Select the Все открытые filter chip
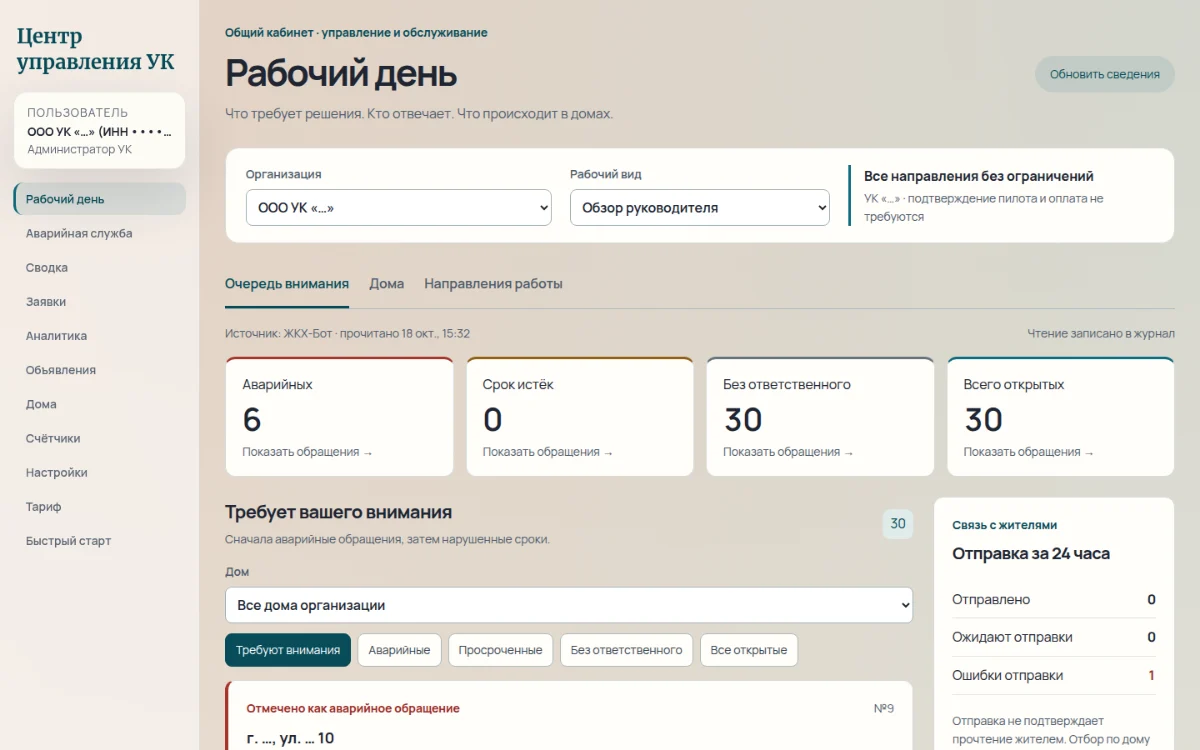This screenshot has width=1200, height=750. click(749, 650)
